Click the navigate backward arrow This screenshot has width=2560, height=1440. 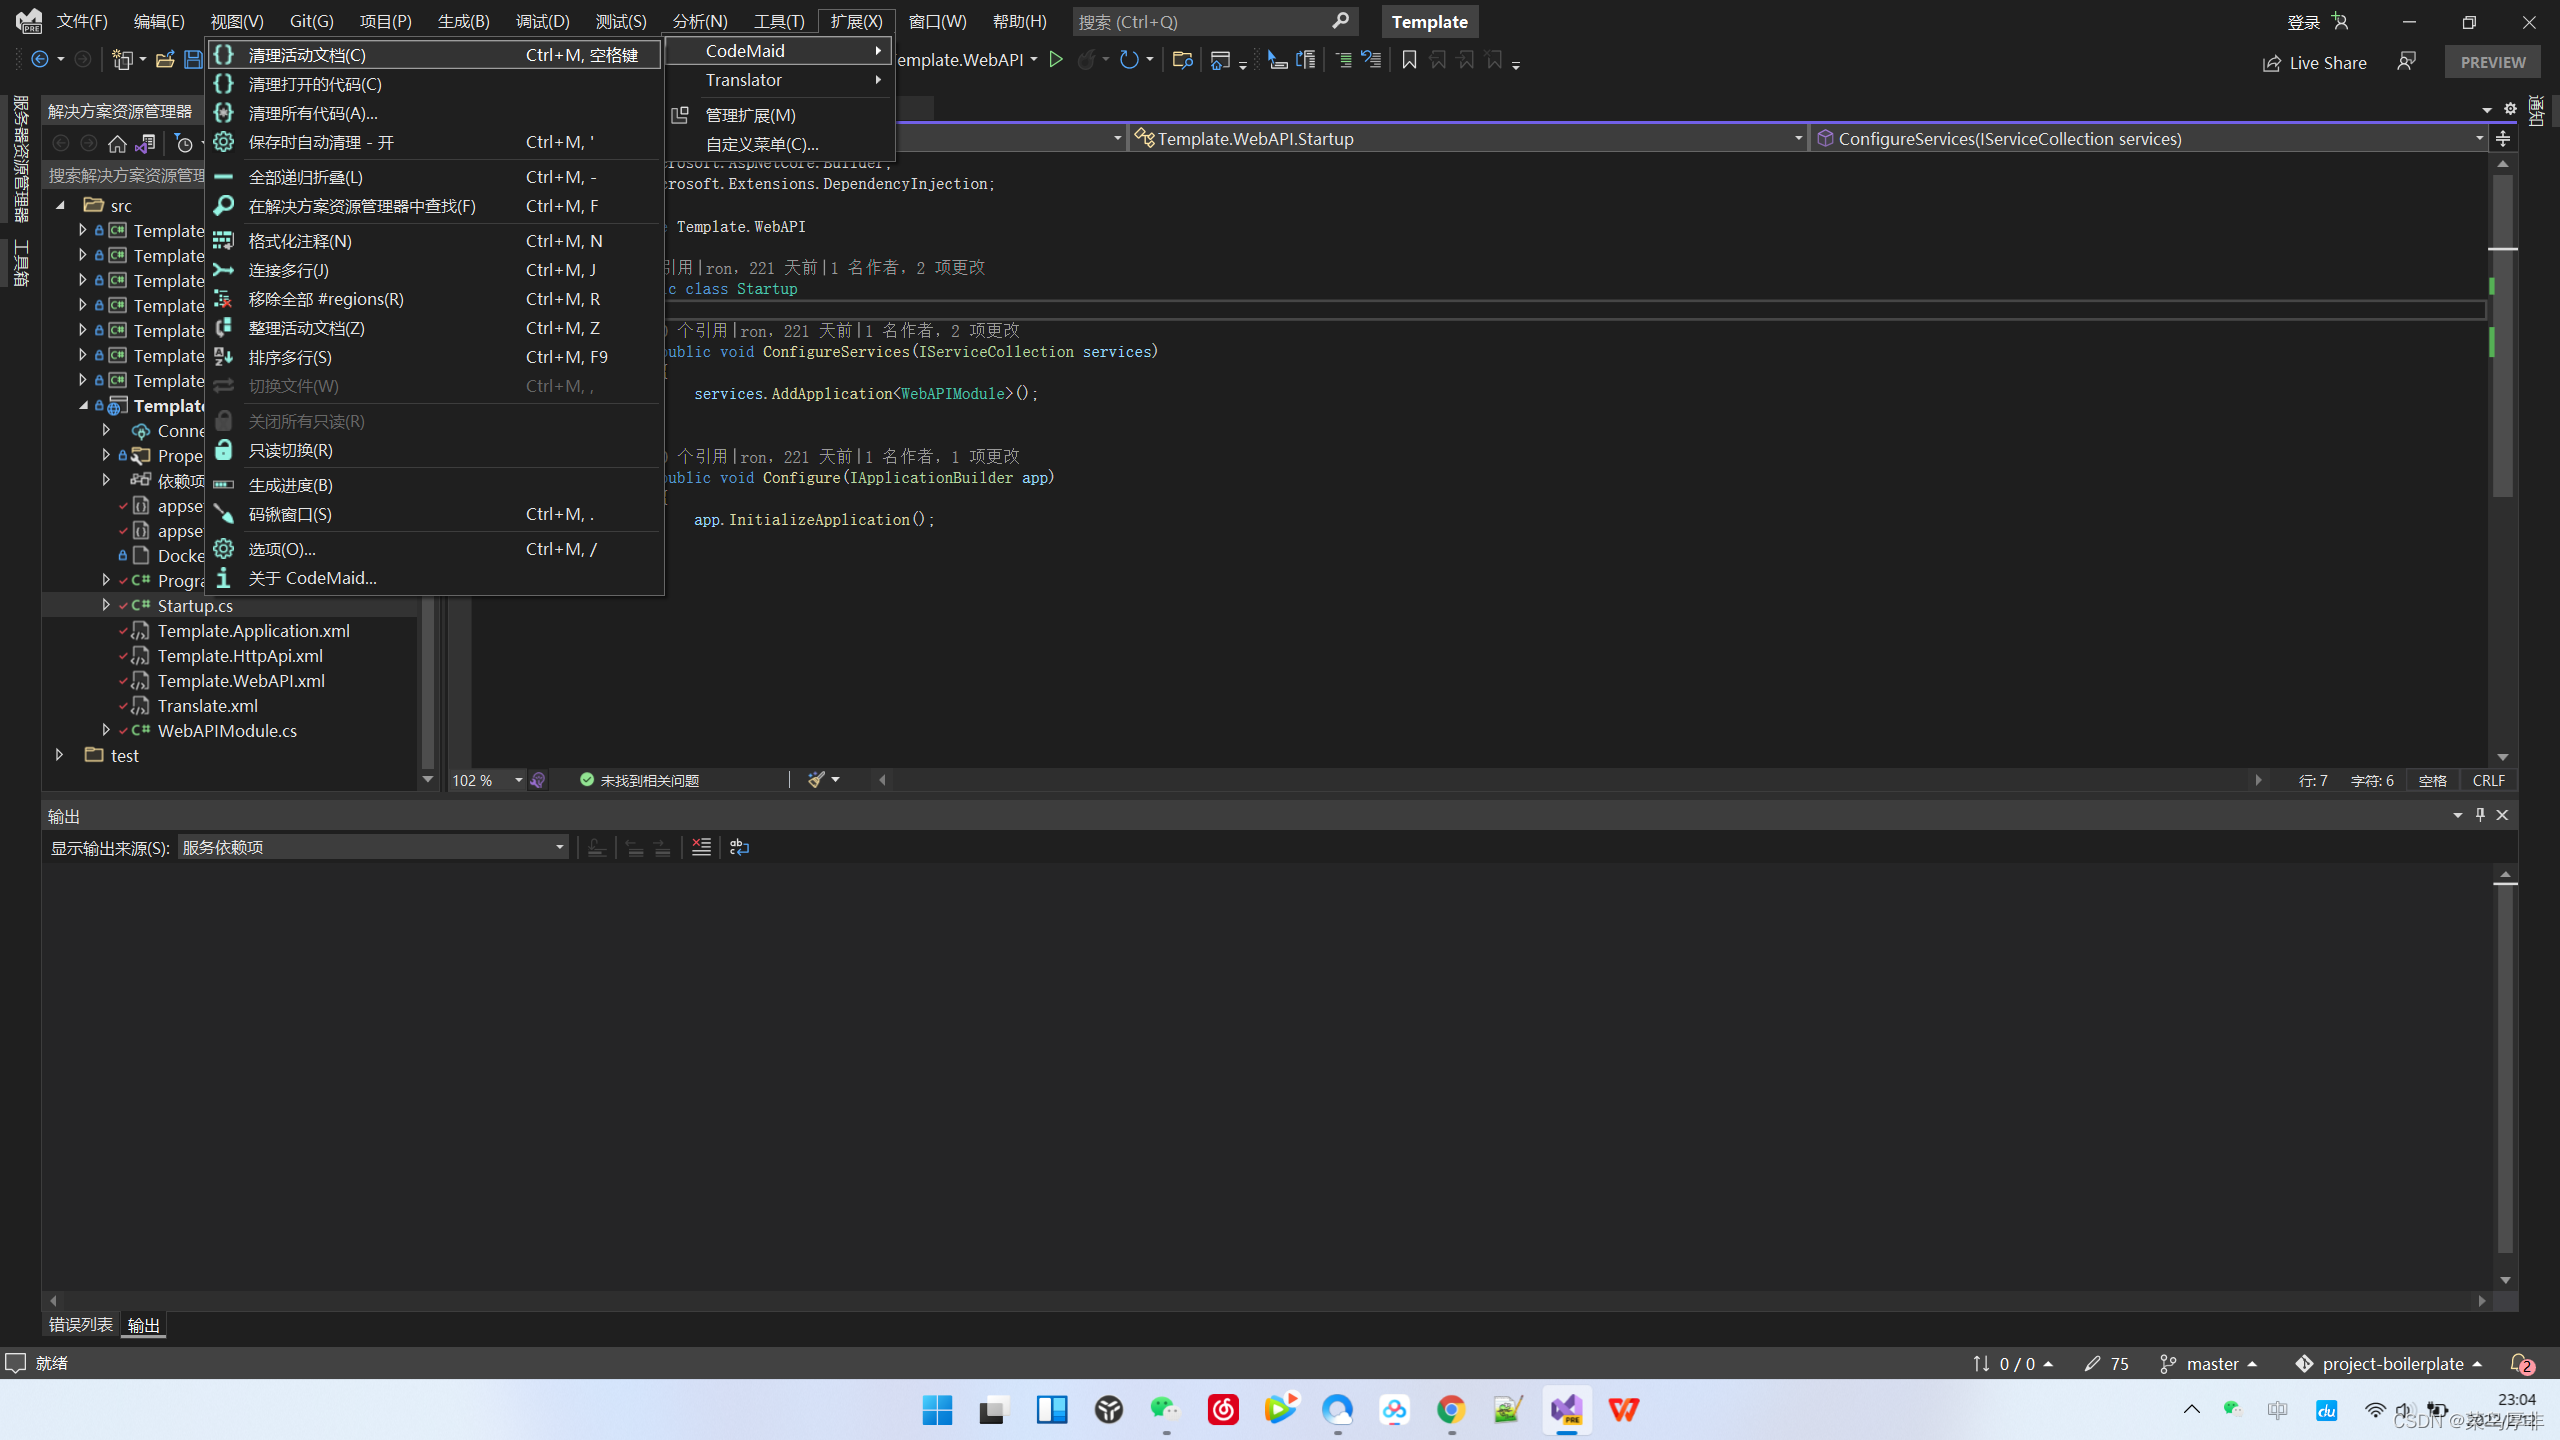click(40, 59)
